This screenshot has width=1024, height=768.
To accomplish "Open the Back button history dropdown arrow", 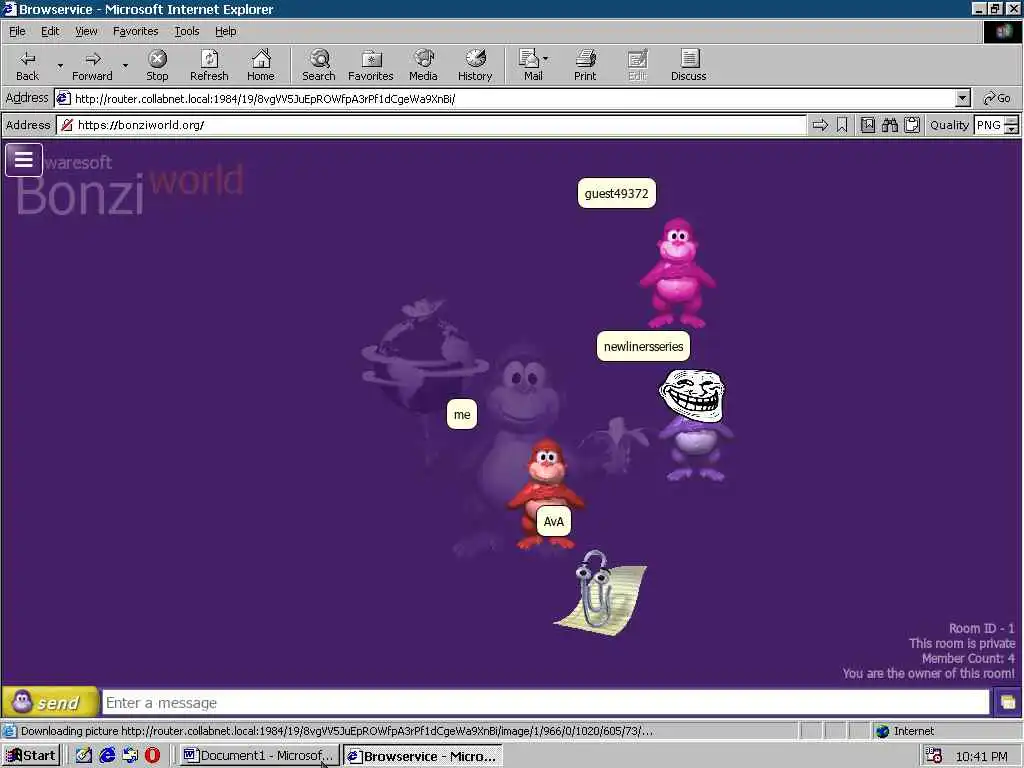I will (x=60, y=65).
